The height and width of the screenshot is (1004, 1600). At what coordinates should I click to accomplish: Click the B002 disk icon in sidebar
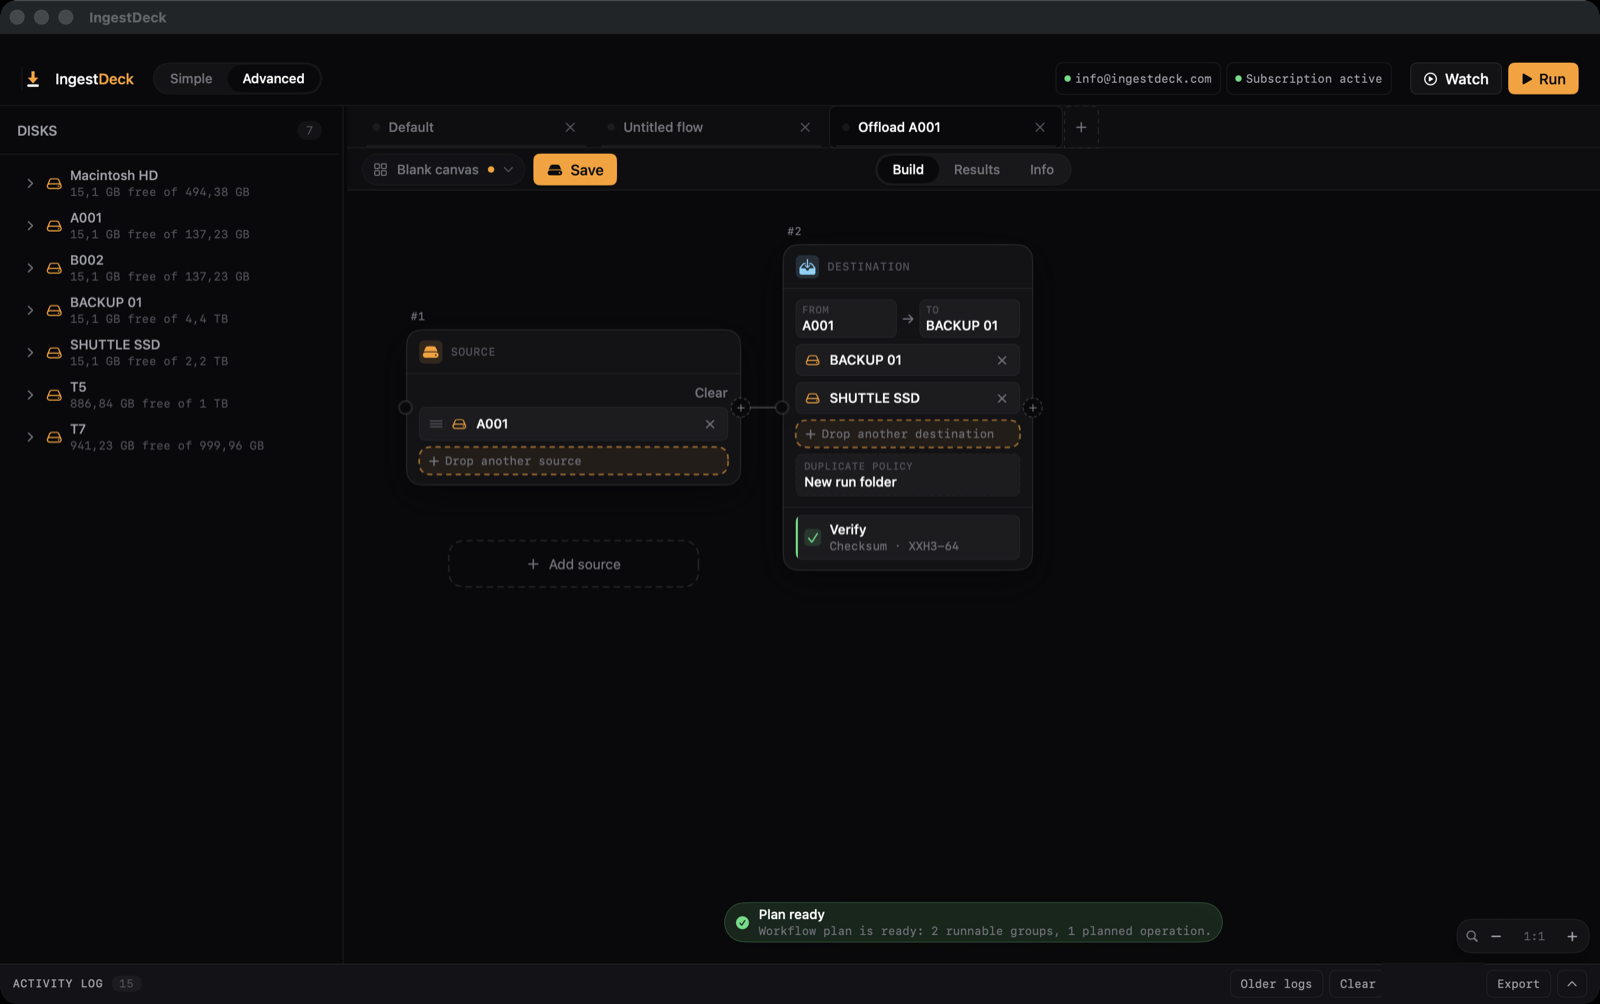[54, 268]
